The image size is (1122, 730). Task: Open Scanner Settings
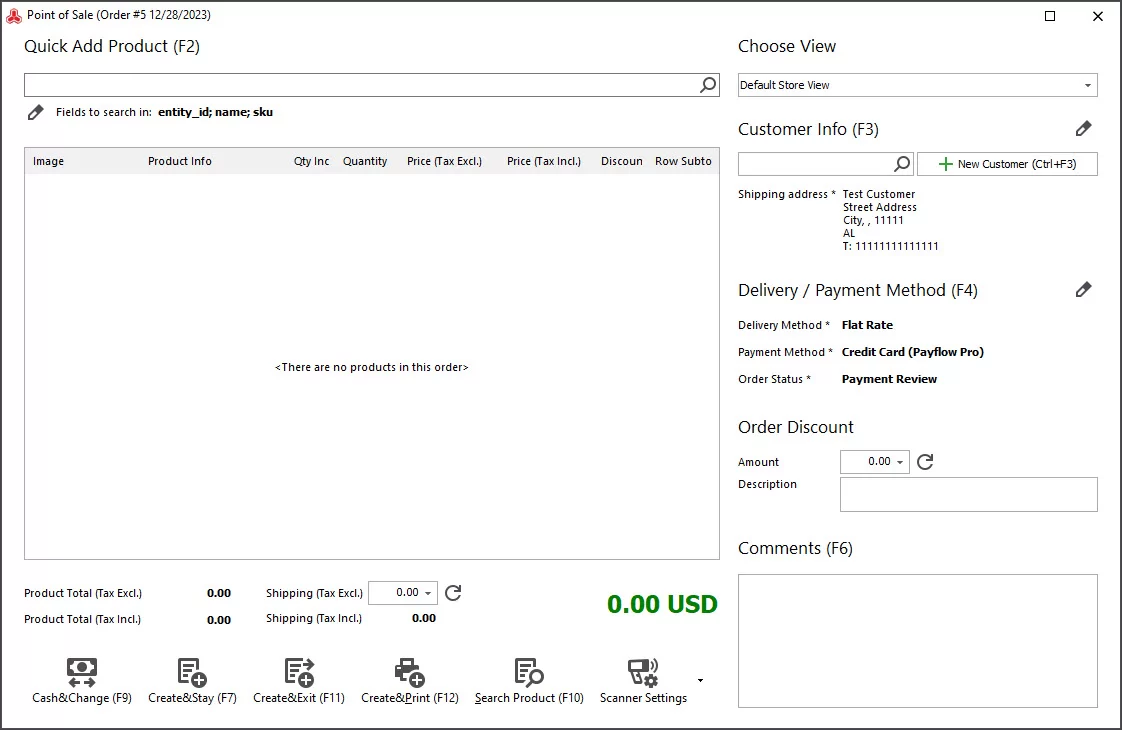pos(643,681)
